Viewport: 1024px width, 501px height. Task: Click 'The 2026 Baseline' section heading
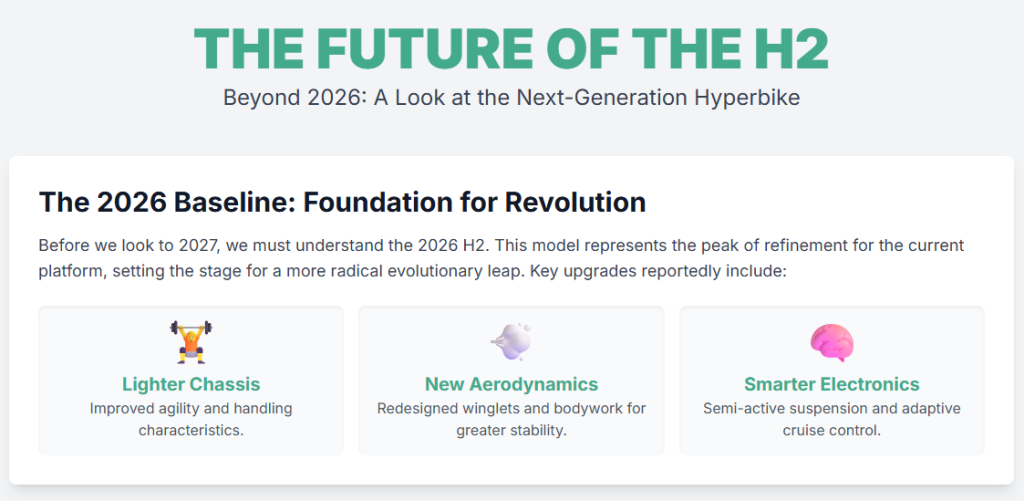tap(342, 202)
